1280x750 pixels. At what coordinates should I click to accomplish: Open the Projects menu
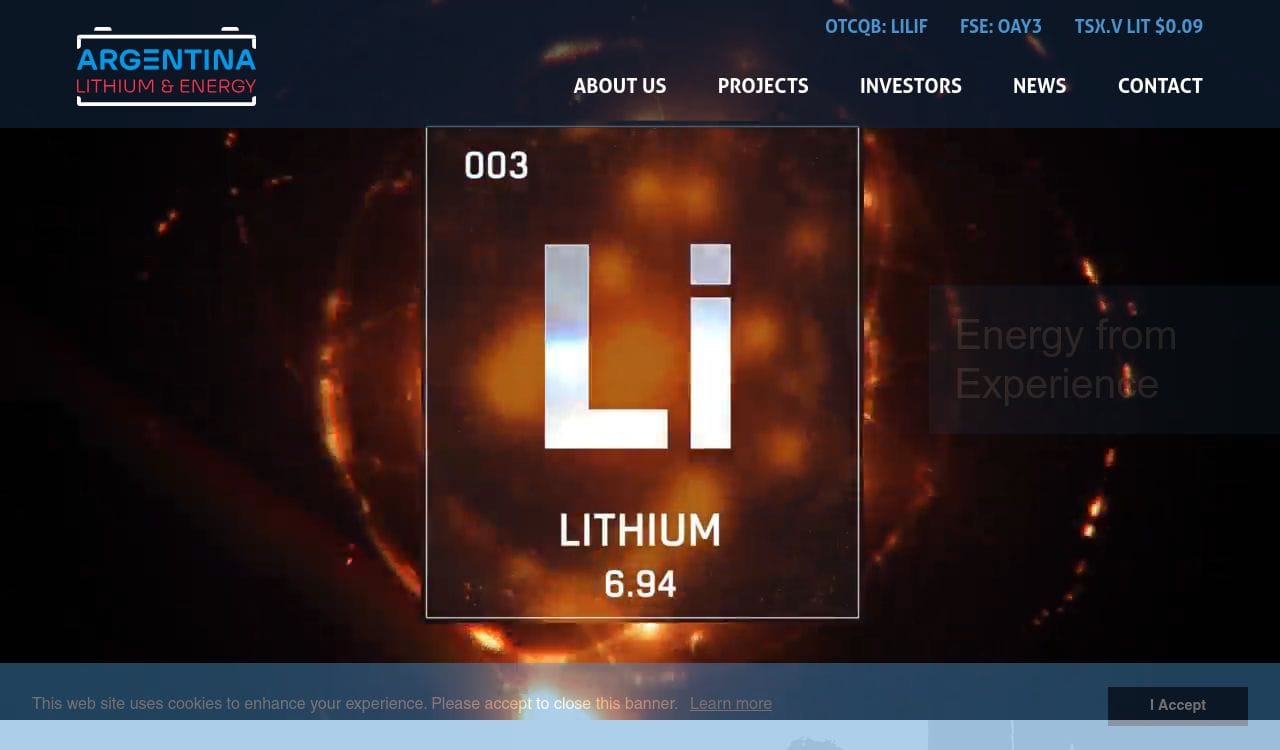(x=762, y=86)
